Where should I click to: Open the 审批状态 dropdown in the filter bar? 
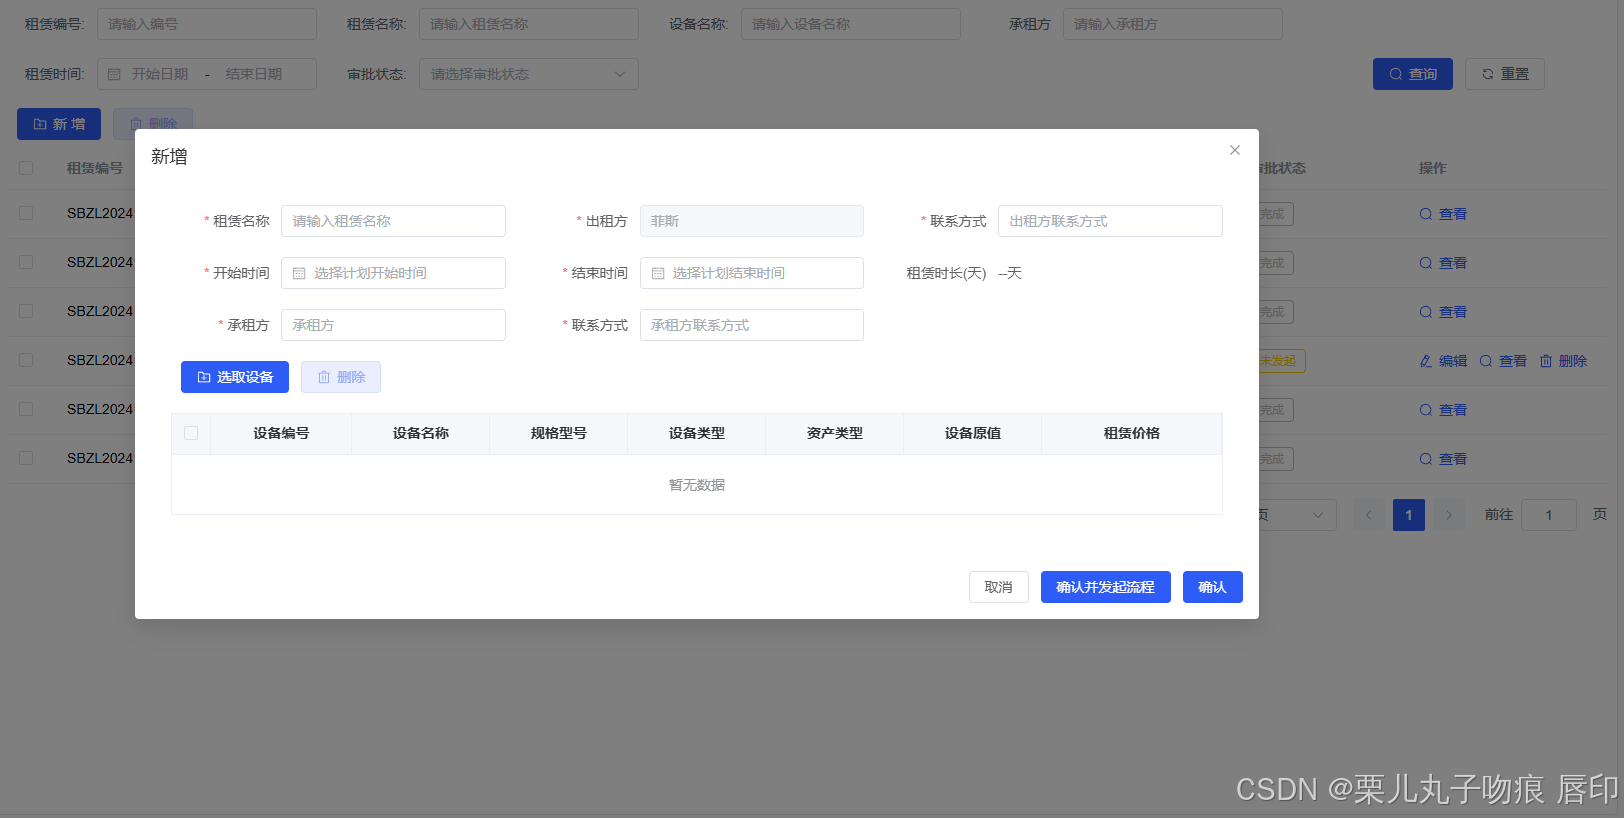[x=529, y=74]
